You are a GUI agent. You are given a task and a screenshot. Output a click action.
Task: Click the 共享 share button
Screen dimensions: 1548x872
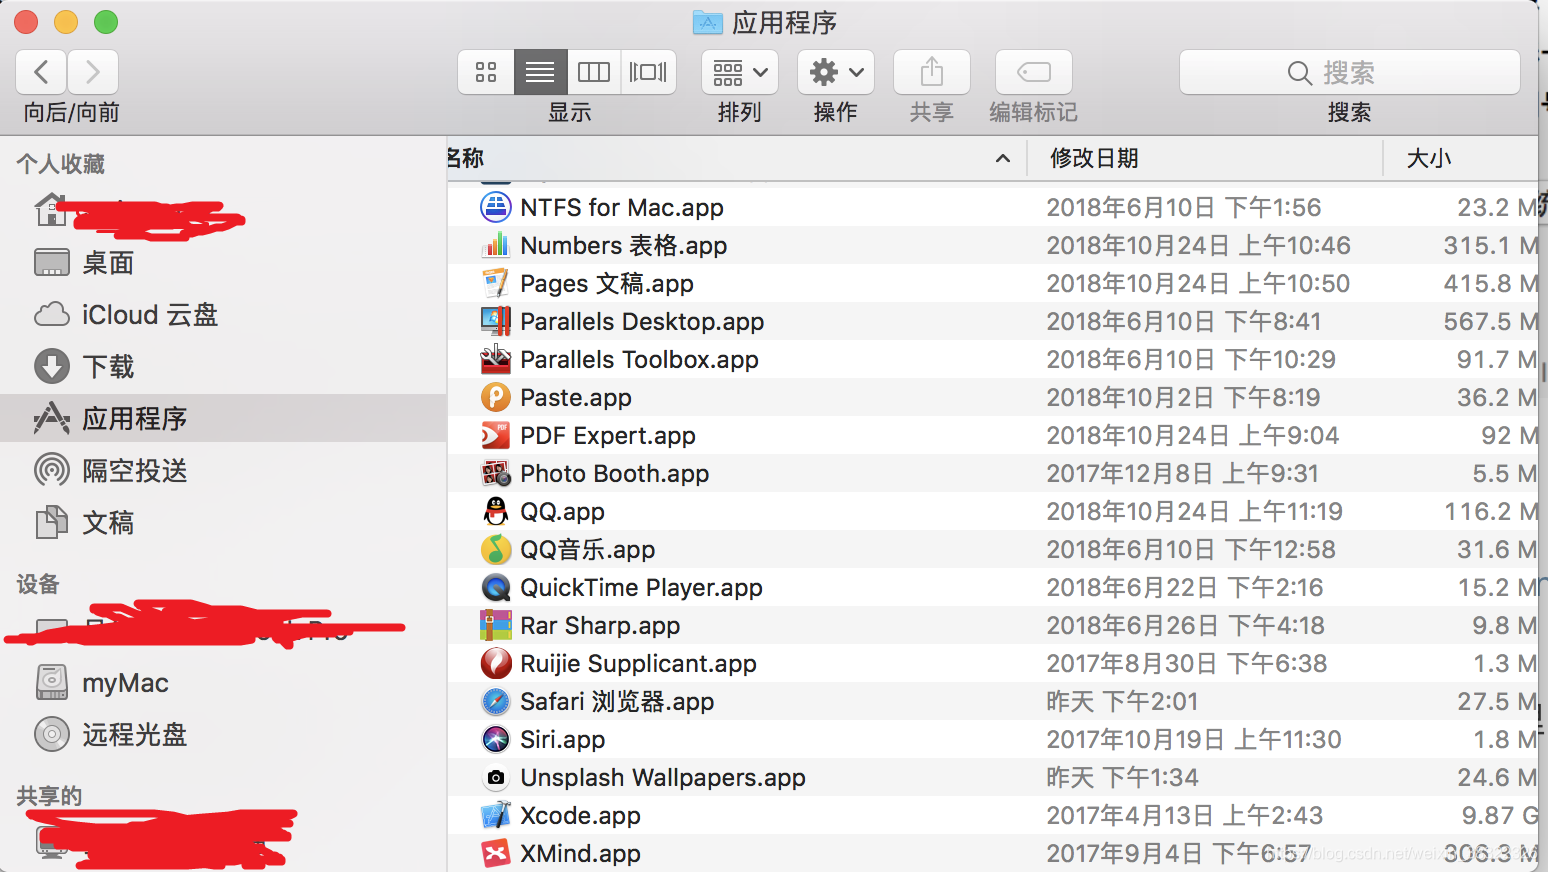click(x=932, y=72)
